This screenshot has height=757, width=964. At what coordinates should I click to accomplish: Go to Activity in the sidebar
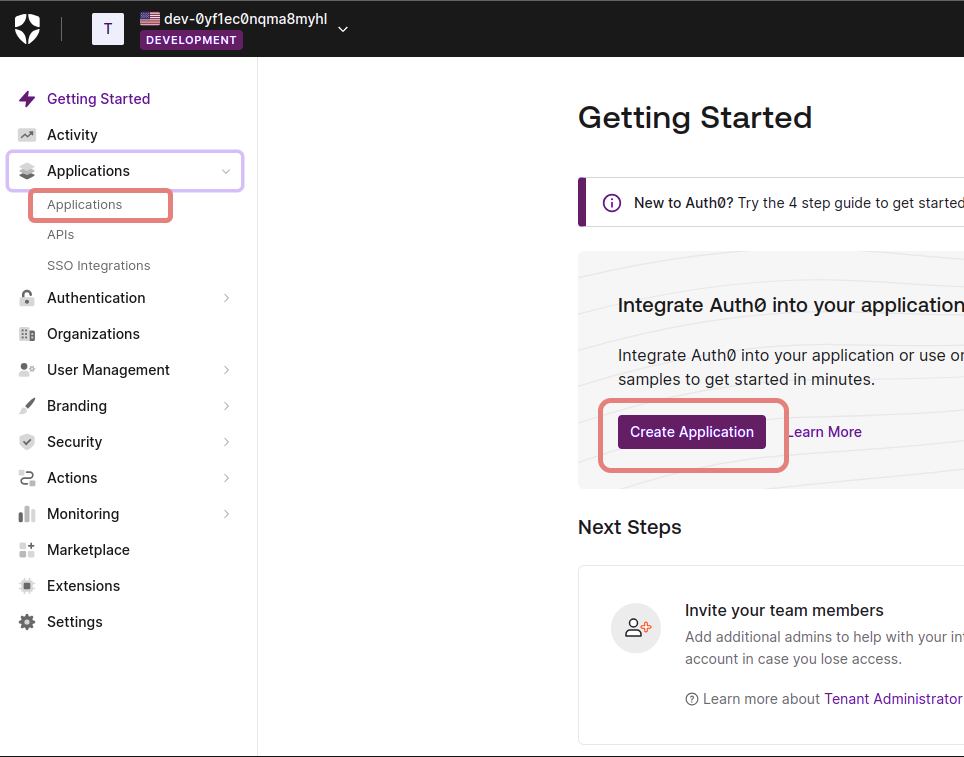coord(72,135)
